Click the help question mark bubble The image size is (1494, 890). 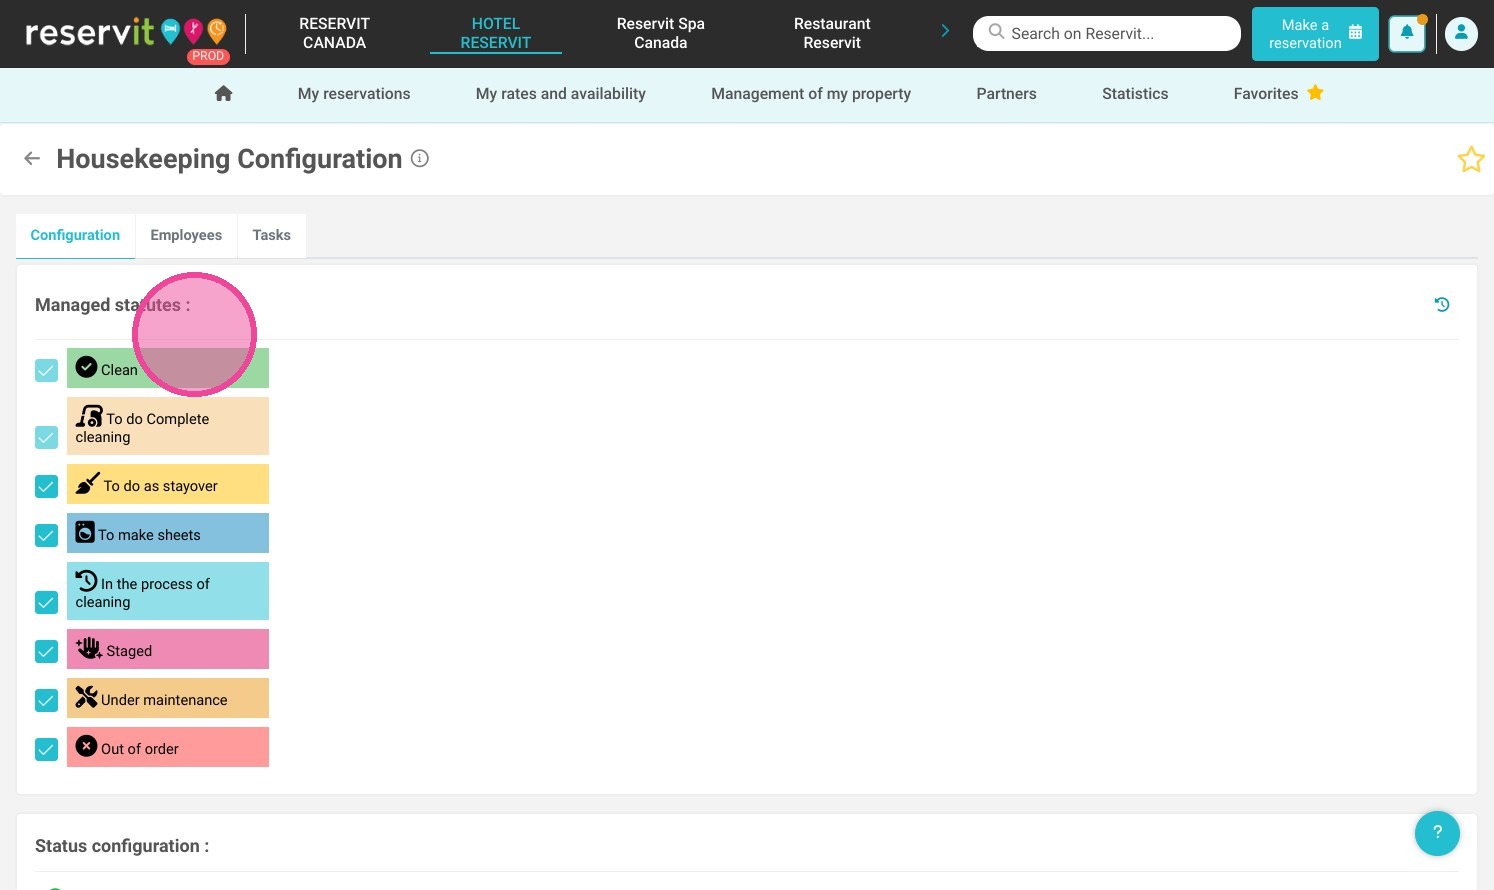point(1437,832)
